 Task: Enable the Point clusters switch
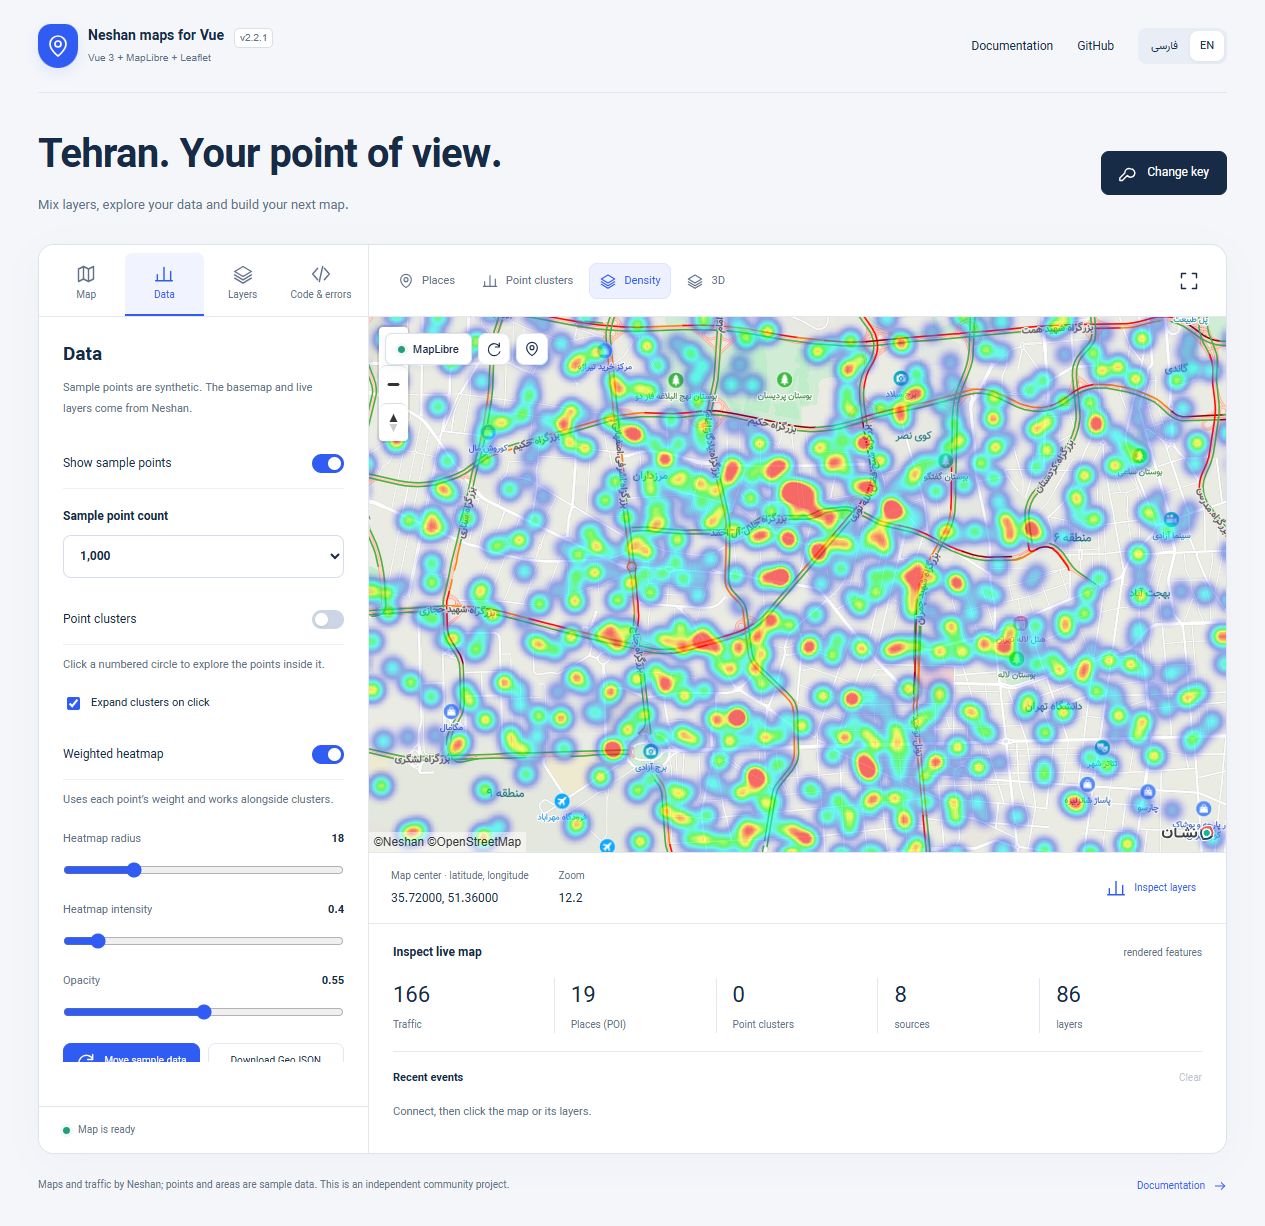[x=328, y=619]
